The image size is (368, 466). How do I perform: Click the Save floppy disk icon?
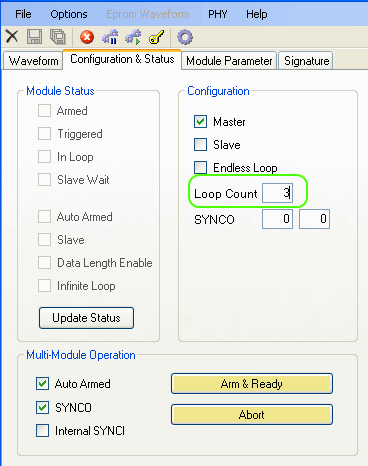tap(34, 37)
